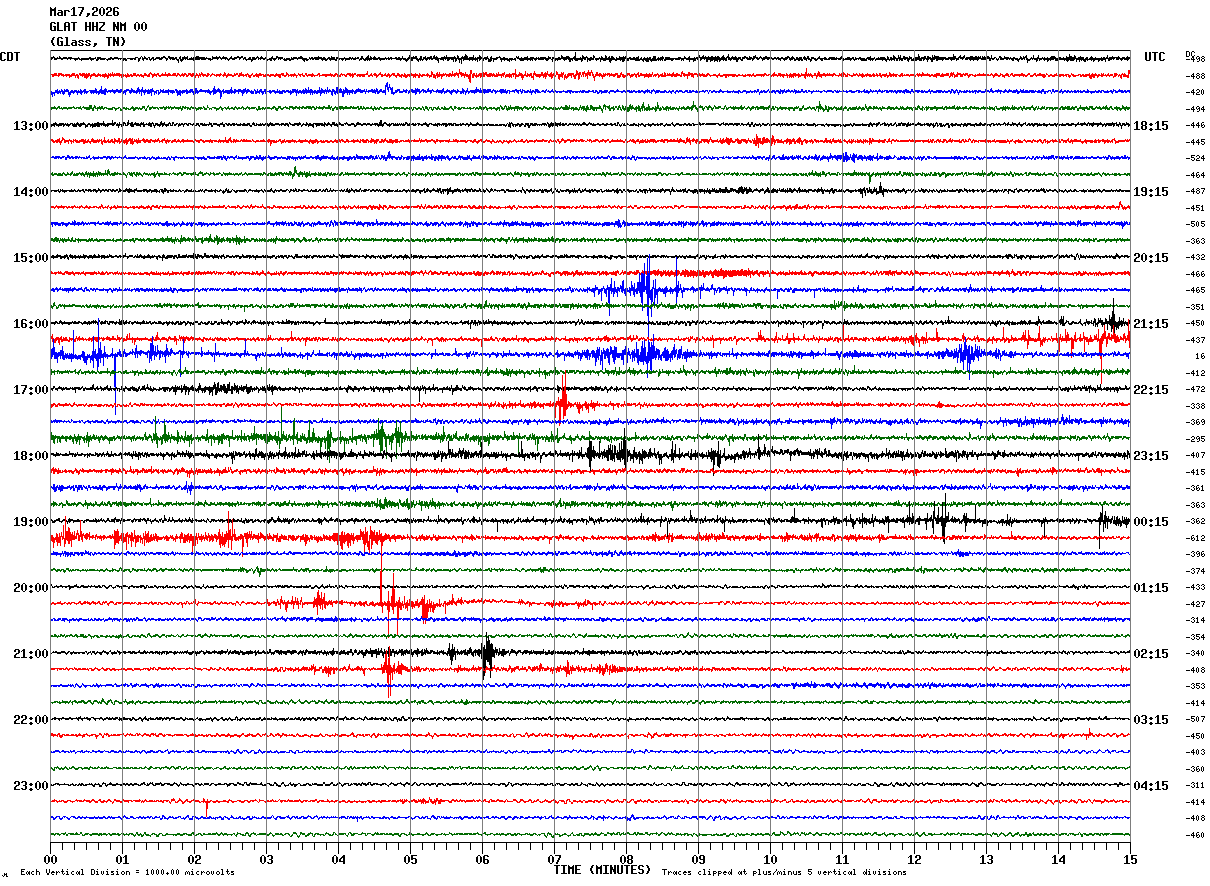The height and width of the screenshot is (886, 1210).
Task: Click the 21:00 CDT hour label
Action: [30, 654]
